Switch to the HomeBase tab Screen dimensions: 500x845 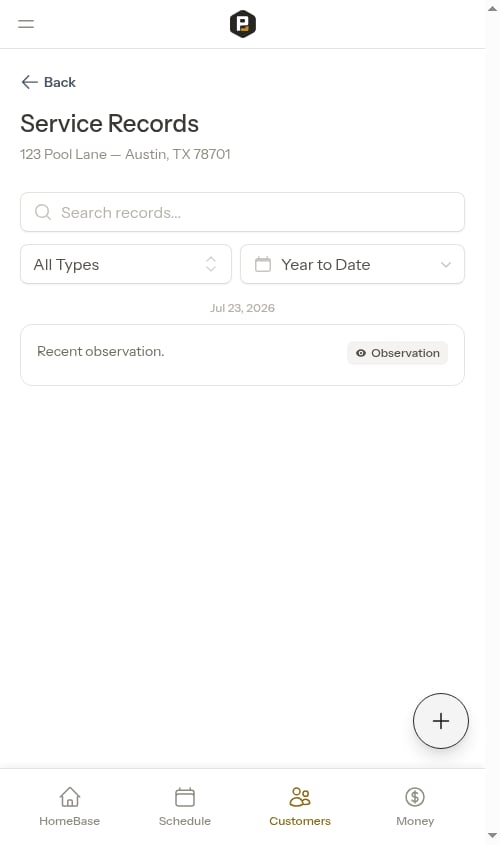pyautogui.click(x=70, y=806)
